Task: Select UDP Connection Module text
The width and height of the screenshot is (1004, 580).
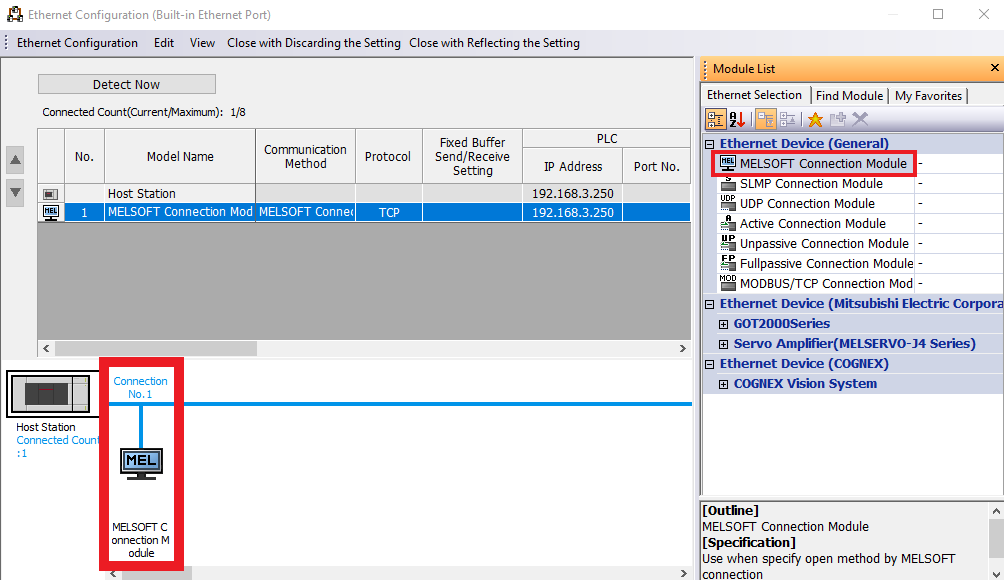Action: click(807, 204)
